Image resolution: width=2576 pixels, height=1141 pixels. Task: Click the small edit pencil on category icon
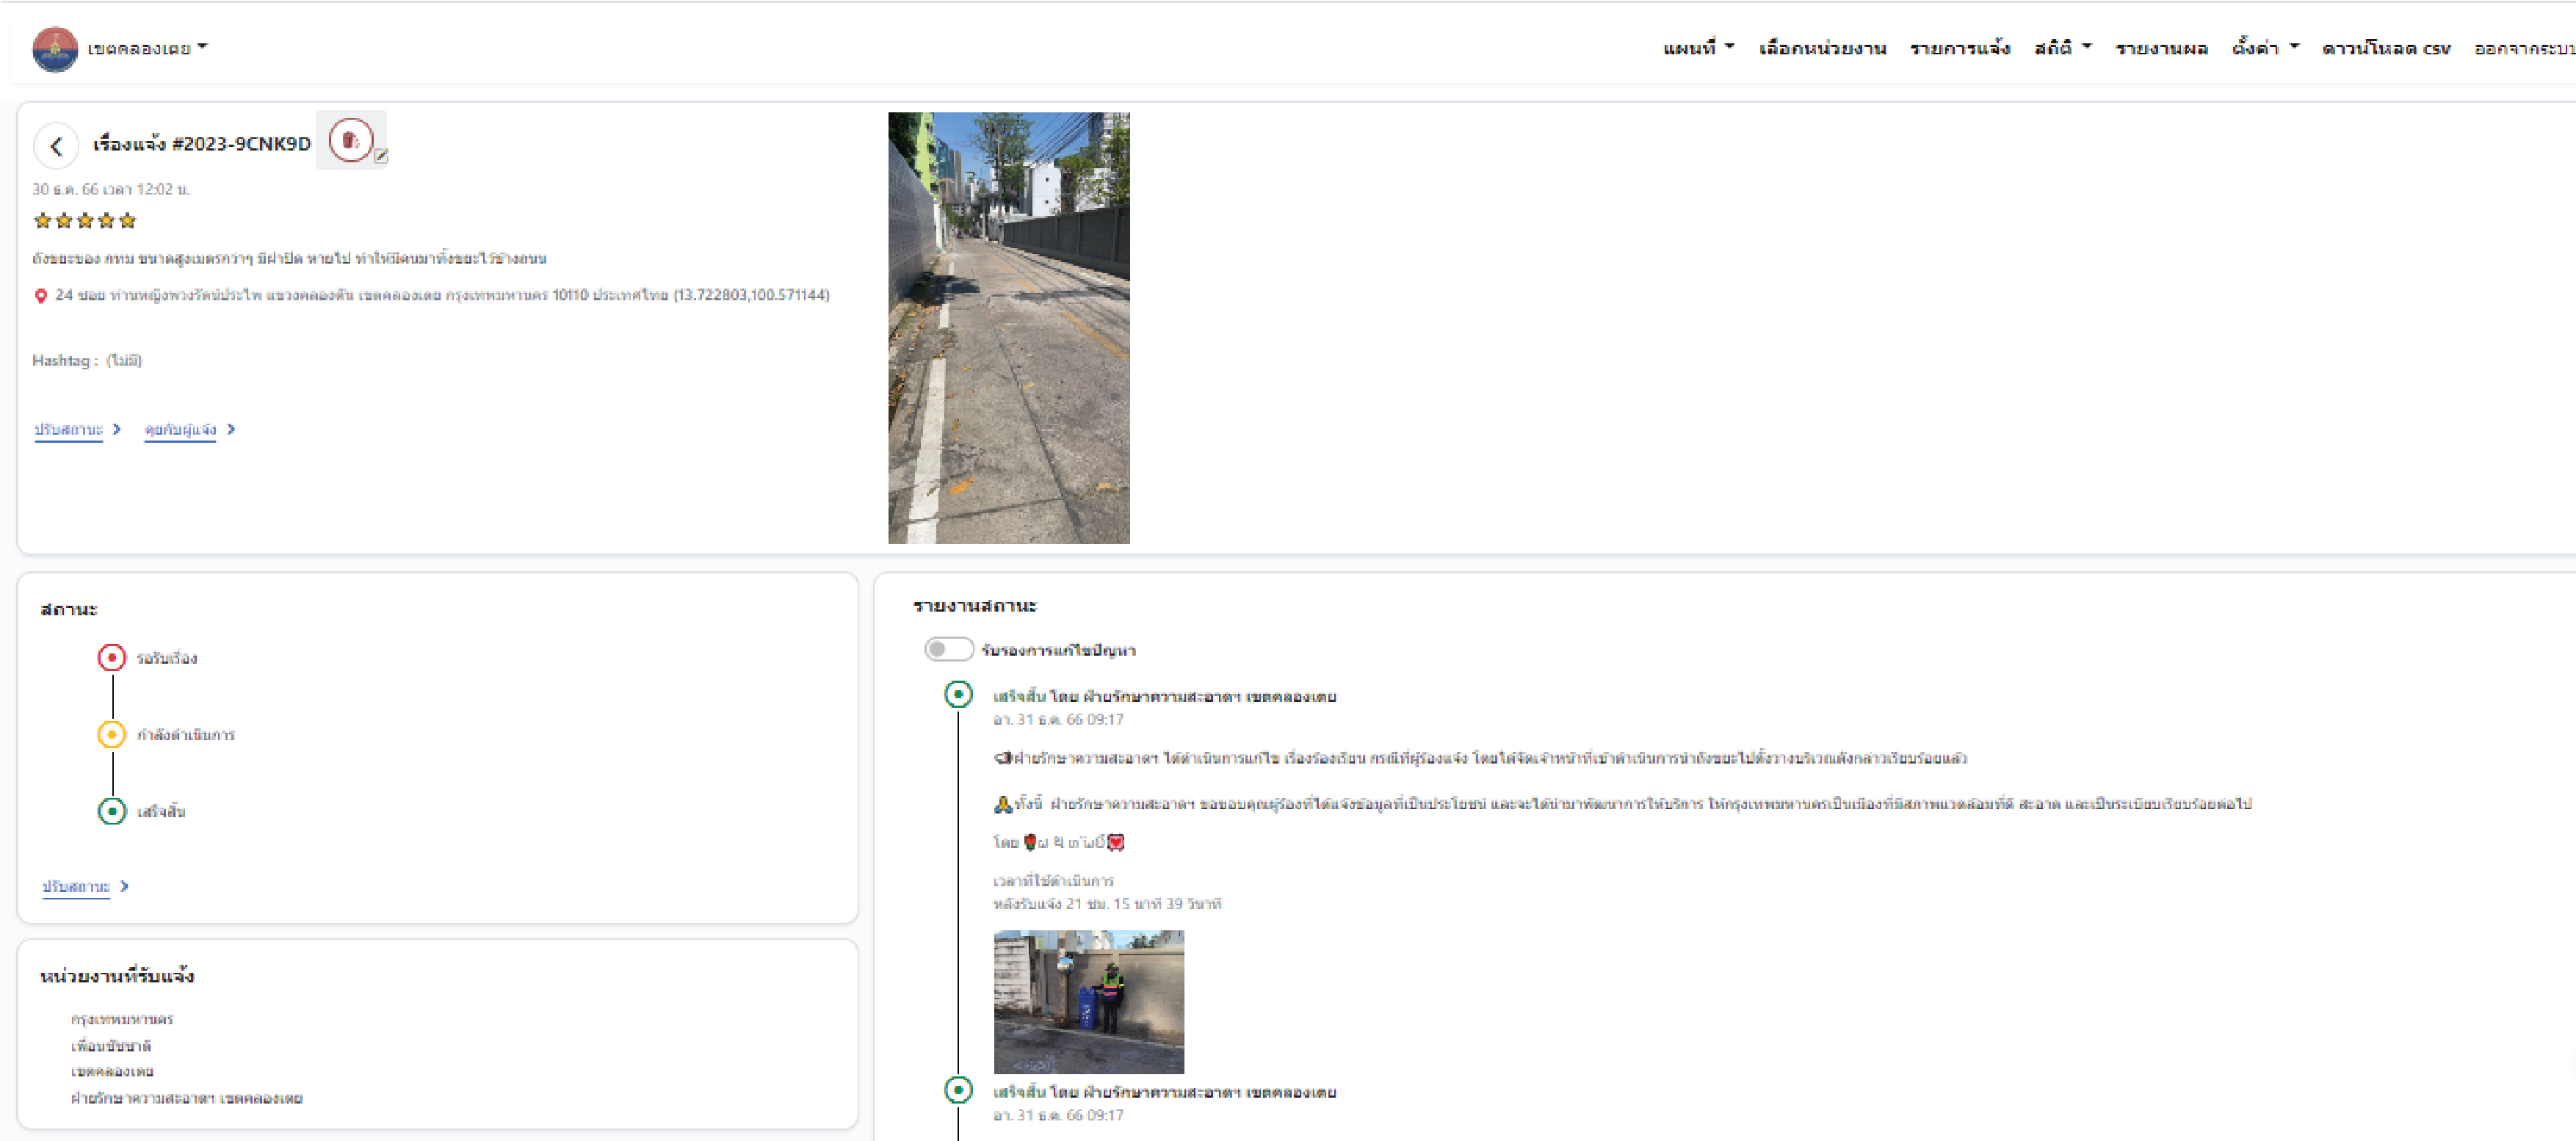(x=381, y=156)
